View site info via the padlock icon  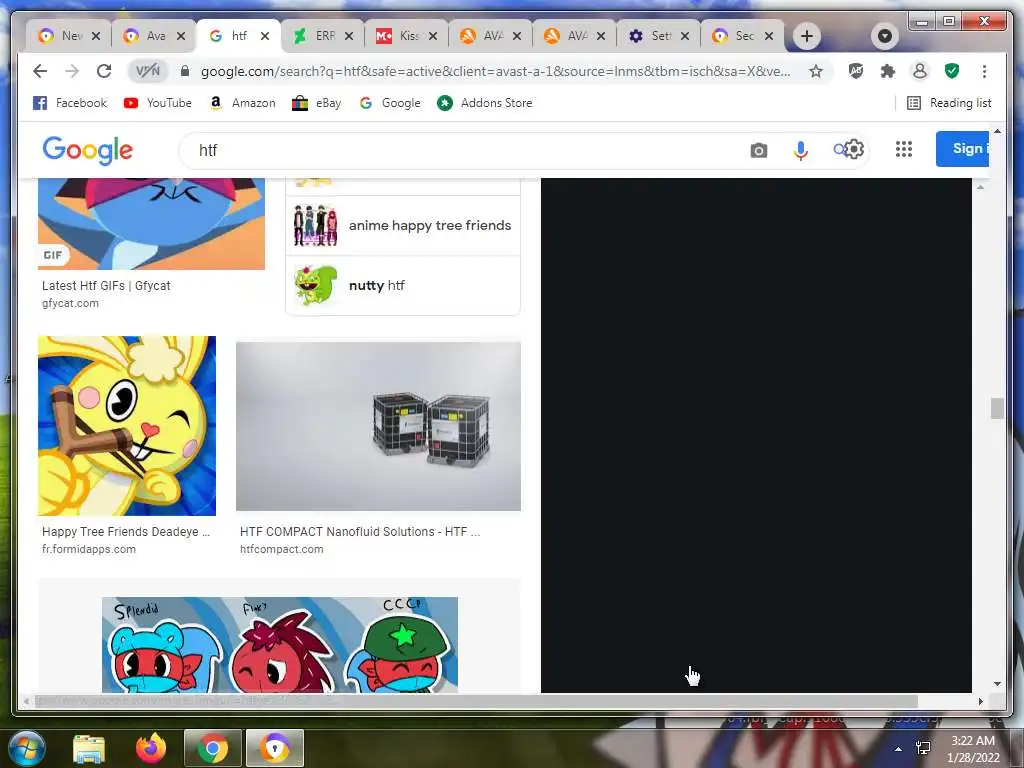pyautogui.click(x=185, y=71)
